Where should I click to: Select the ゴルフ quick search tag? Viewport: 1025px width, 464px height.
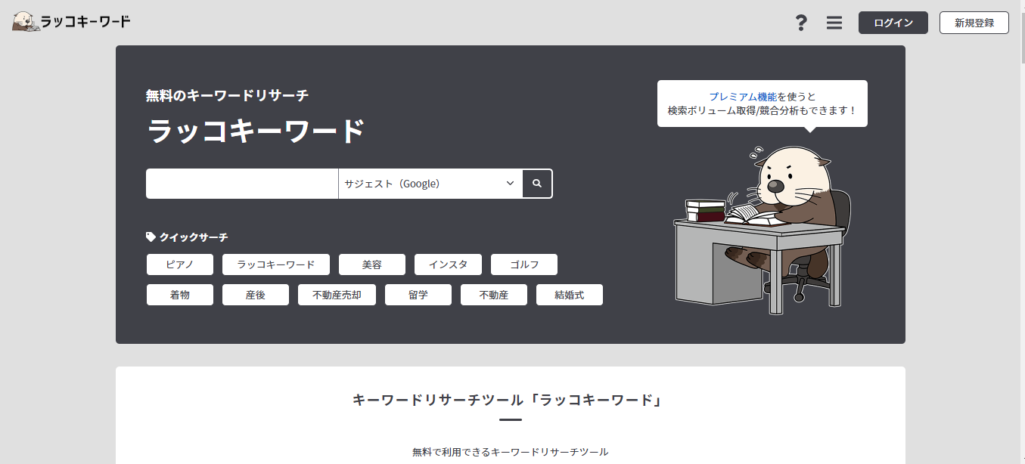point(524,265)
